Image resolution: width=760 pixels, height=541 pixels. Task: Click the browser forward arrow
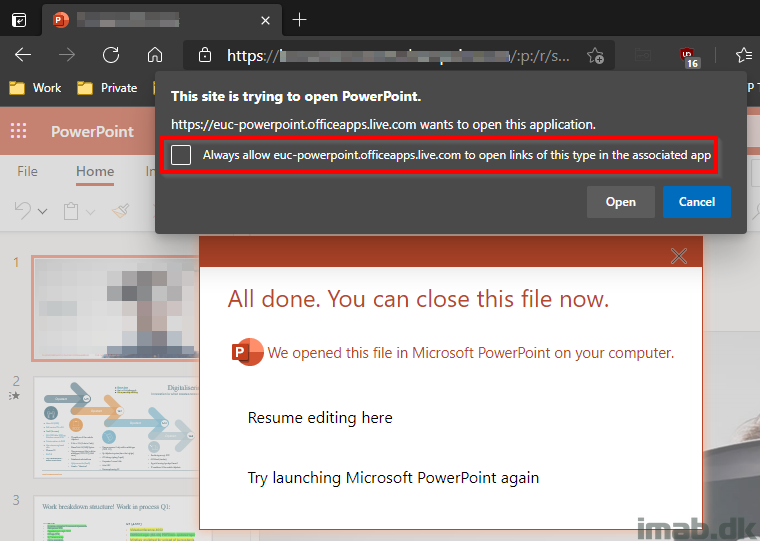click(x=67, y=55)
